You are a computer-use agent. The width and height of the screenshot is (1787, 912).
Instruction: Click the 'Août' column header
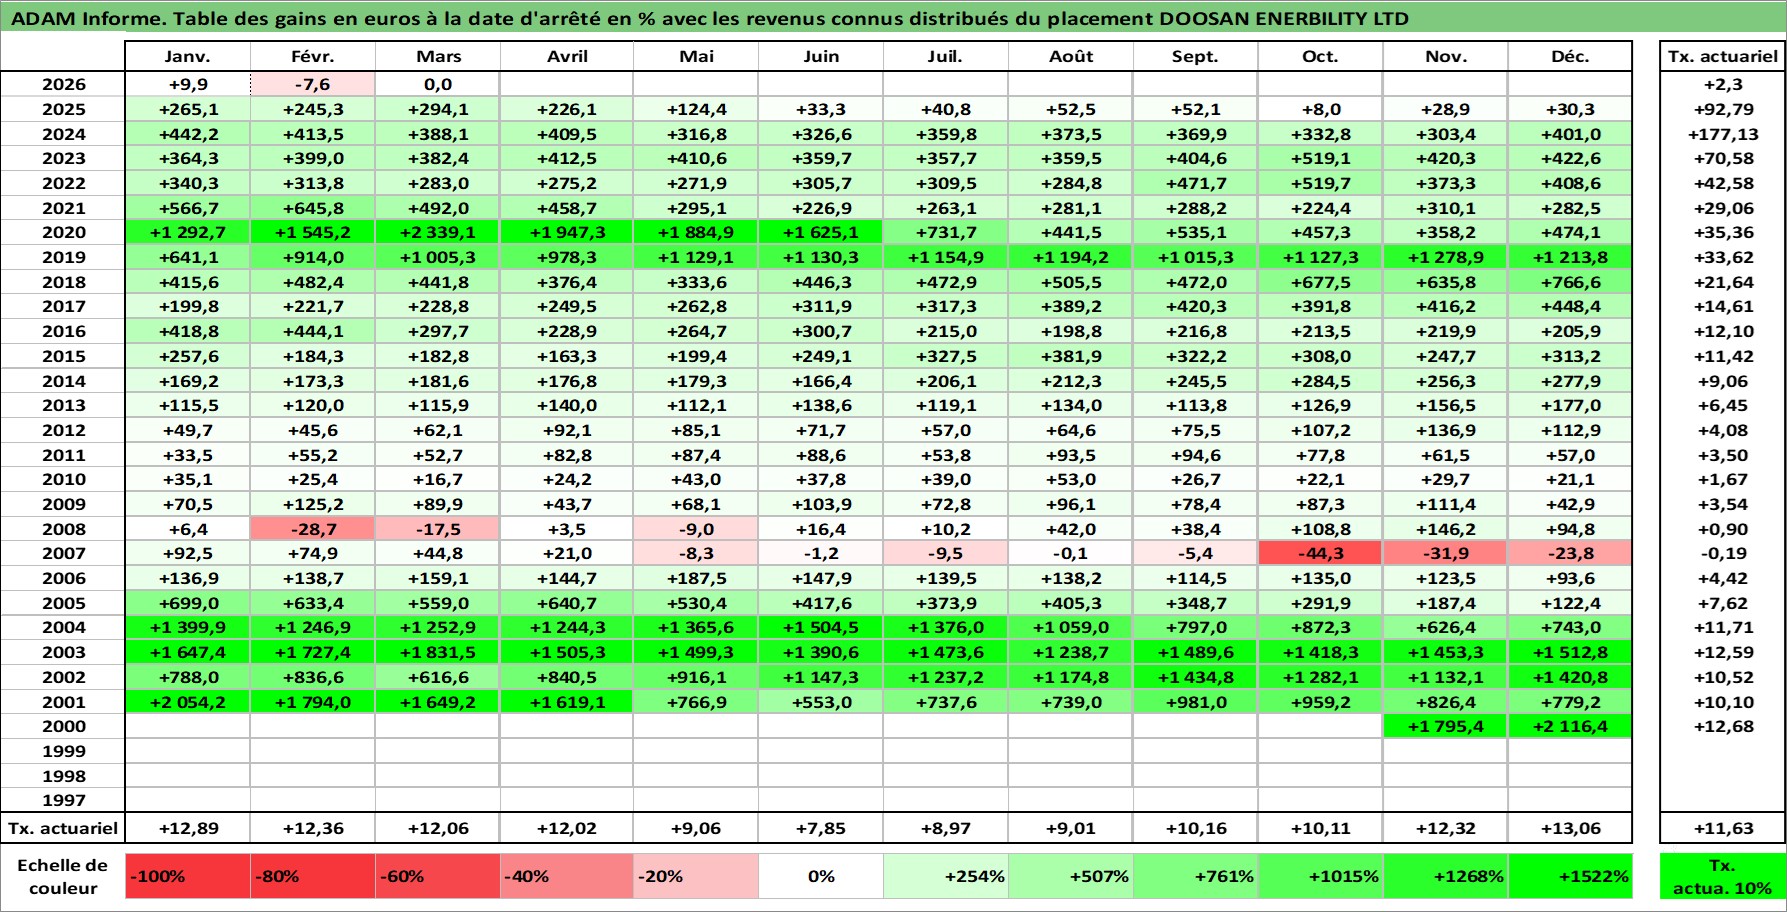pos(1071,57)
